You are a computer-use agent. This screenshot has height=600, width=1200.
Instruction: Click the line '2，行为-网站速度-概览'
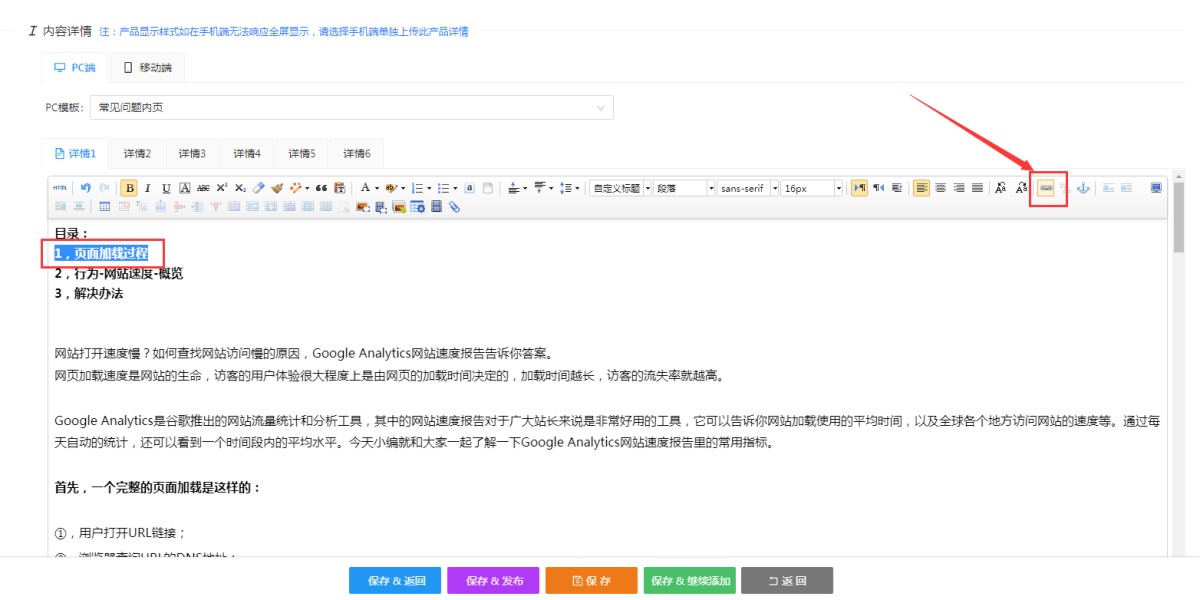click(119, 273)
